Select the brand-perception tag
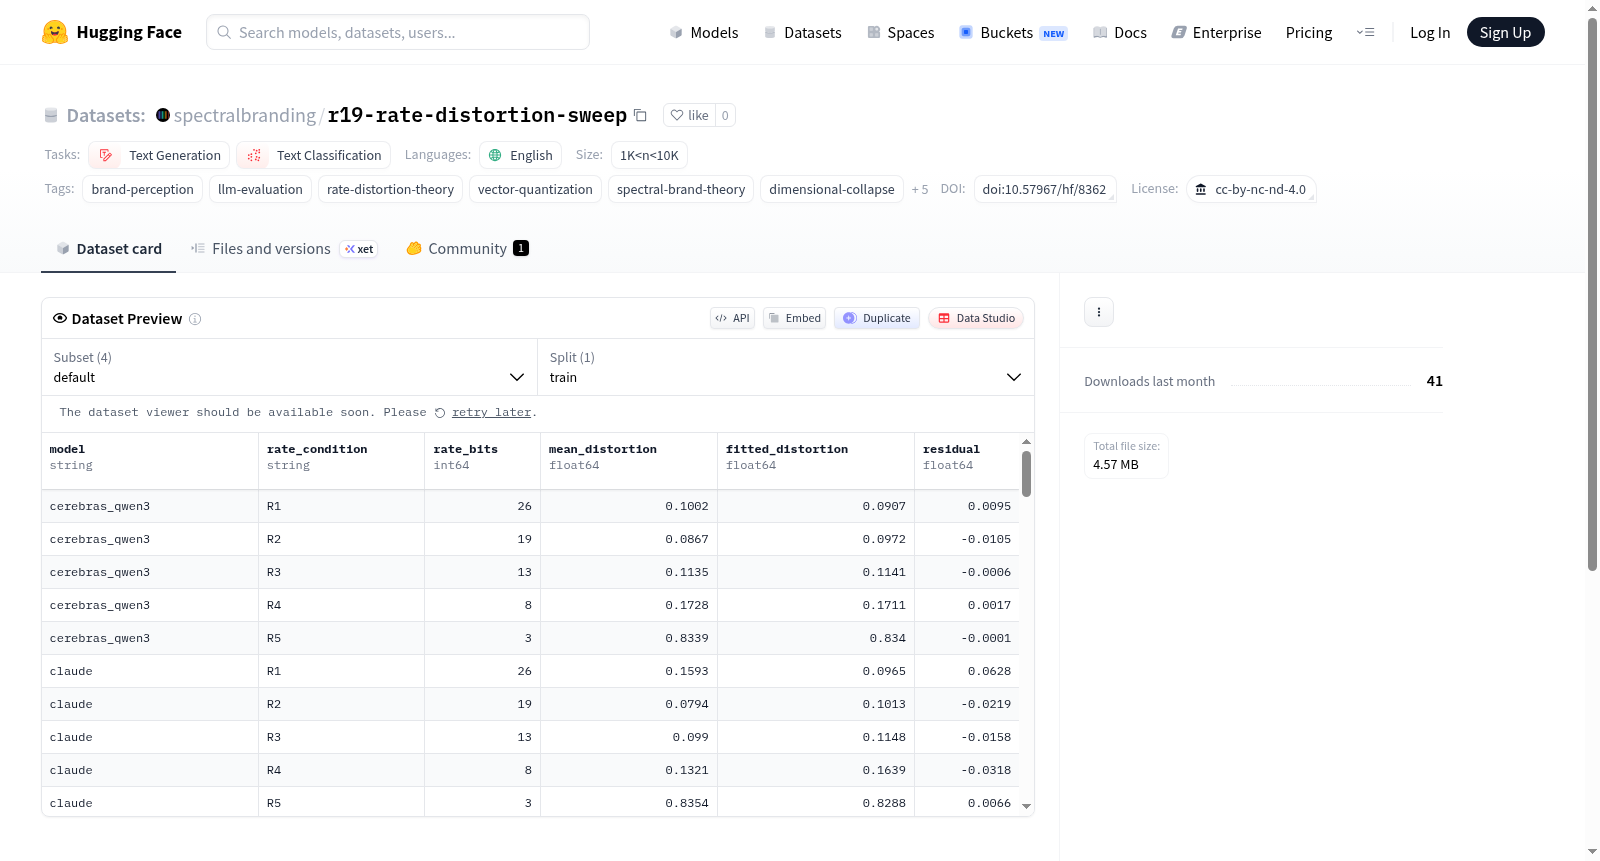The image size is (1600, 861). [143, 189]
